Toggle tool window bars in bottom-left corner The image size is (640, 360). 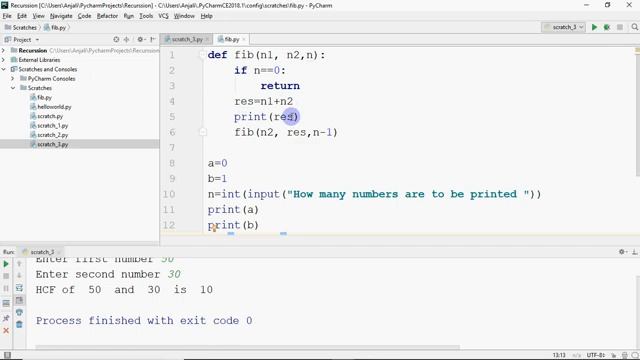click(7, 355)
